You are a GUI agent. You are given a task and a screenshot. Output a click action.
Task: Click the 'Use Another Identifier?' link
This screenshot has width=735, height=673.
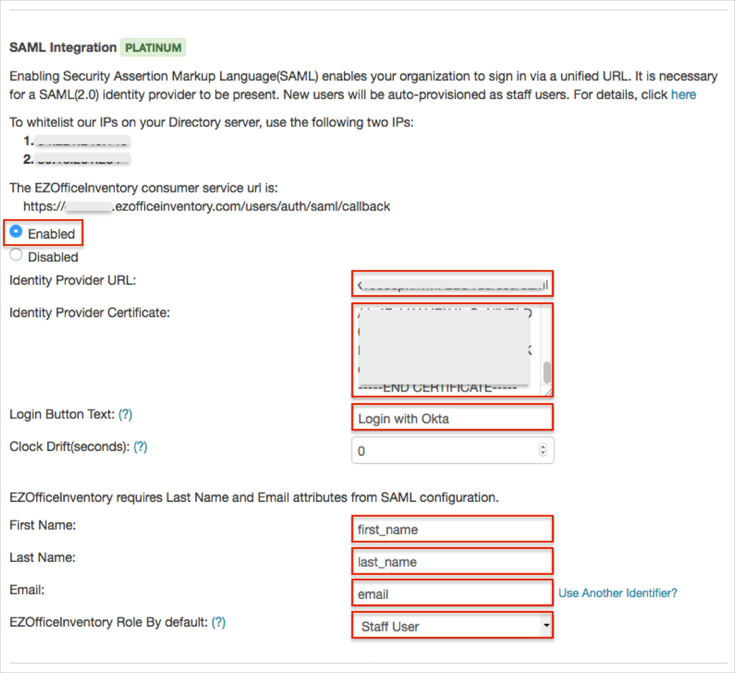click(x=617, y=593)
